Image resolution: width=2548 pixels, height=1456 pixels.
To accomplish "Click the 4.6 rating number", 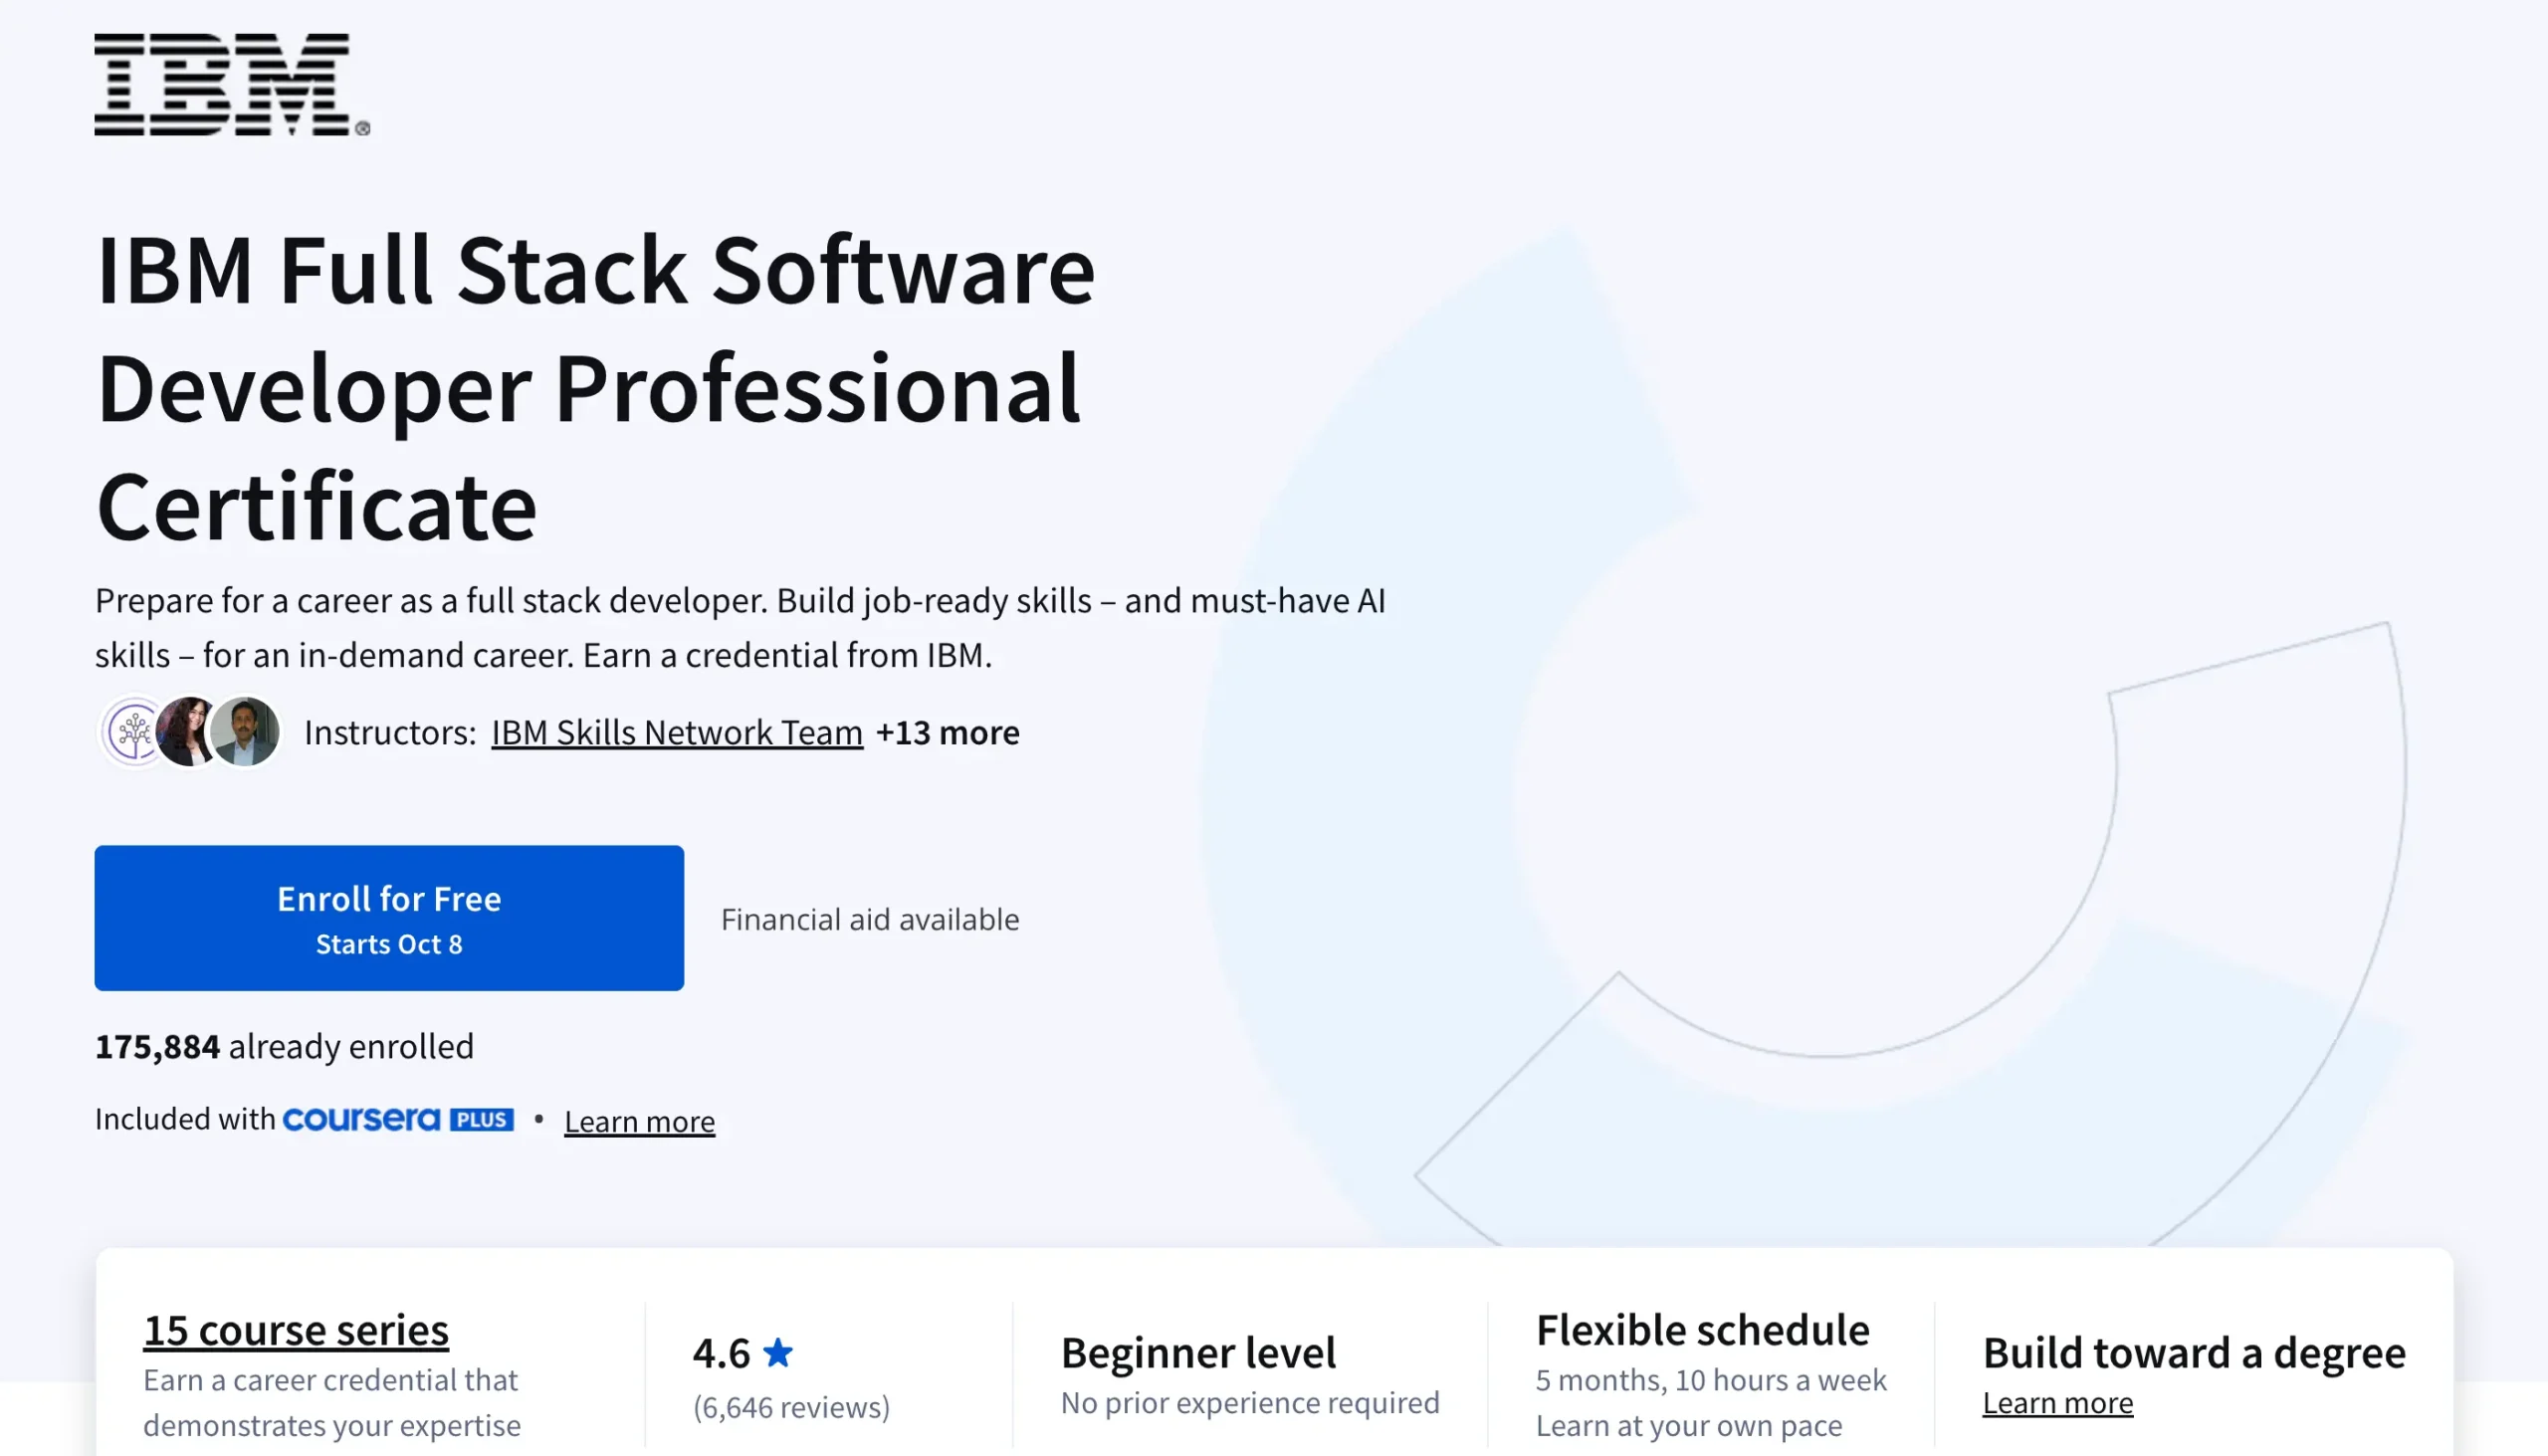I will (720, 1353).
